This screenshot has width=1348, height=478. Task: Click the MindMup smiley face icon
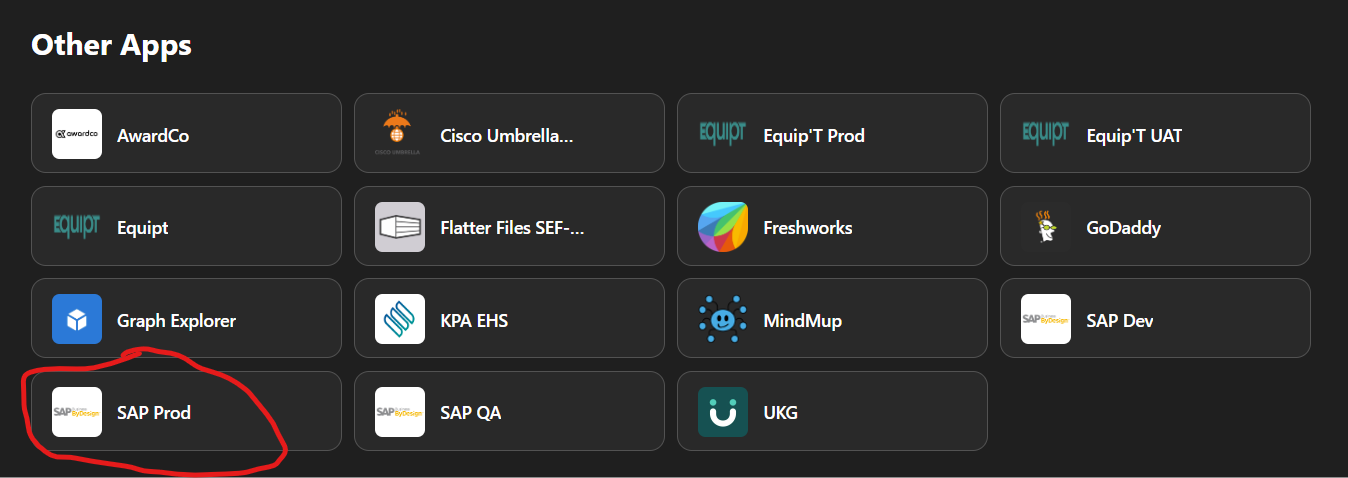723,319
